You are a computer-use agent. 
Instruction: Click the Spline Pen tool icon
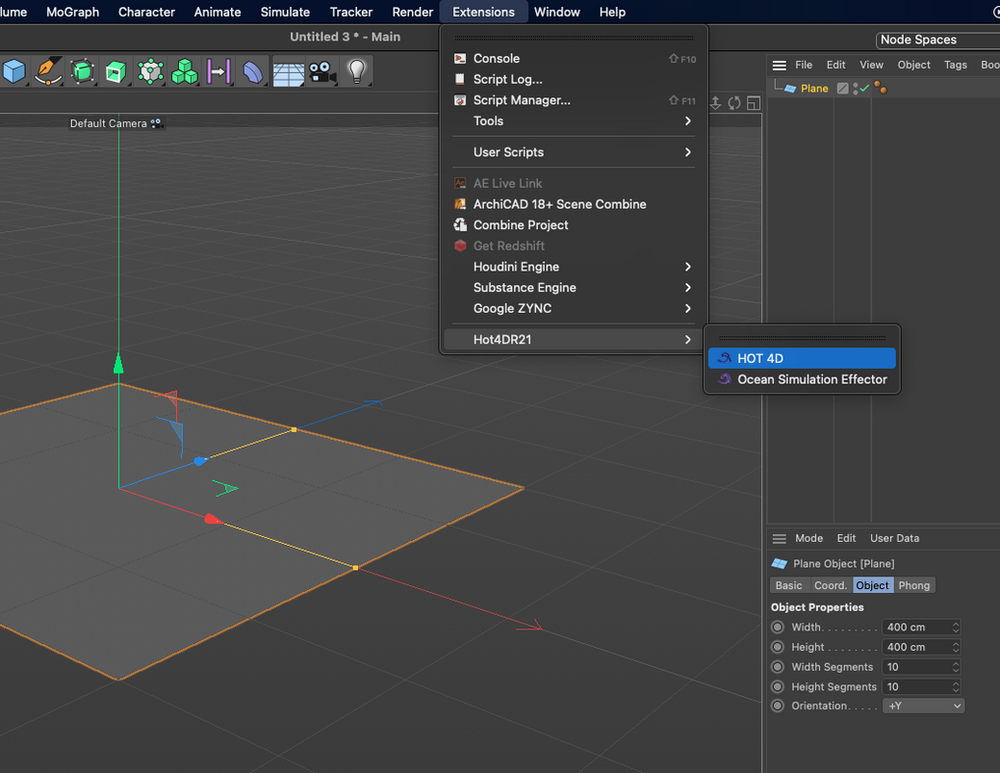[48, 71]
